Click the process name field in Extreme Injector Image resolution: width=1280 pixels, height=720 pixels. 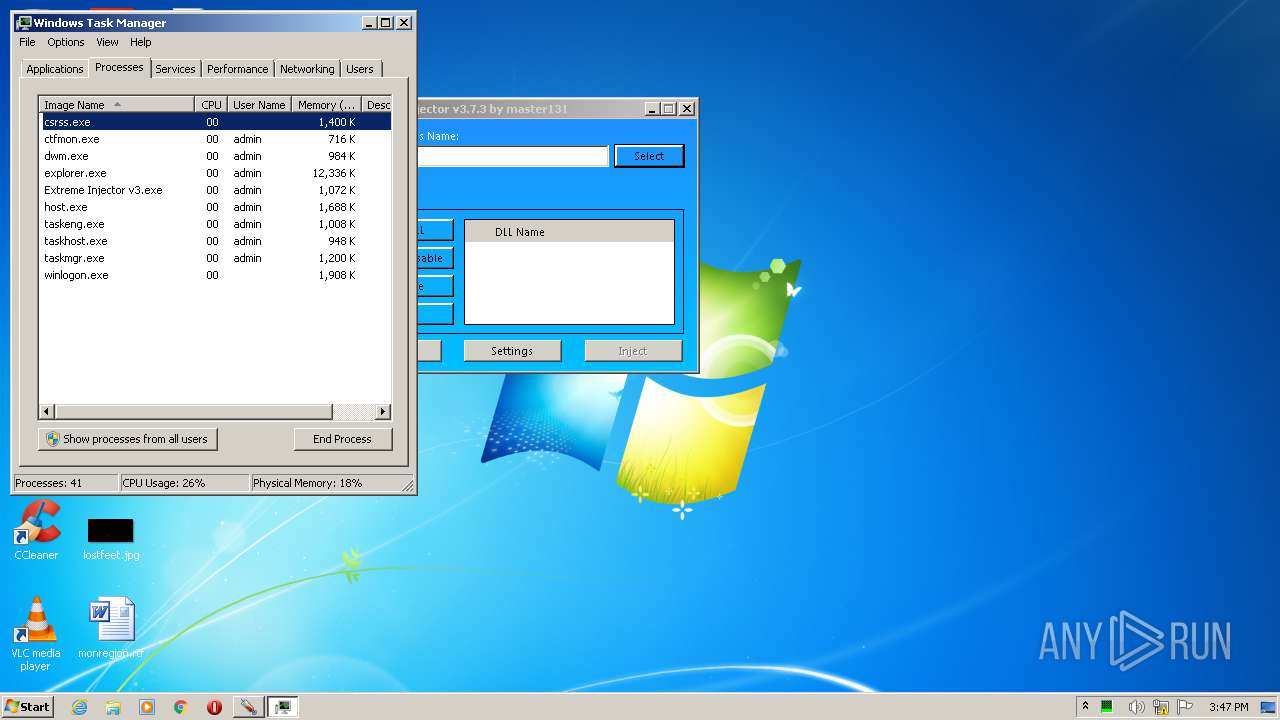click(x=513, y=156)
